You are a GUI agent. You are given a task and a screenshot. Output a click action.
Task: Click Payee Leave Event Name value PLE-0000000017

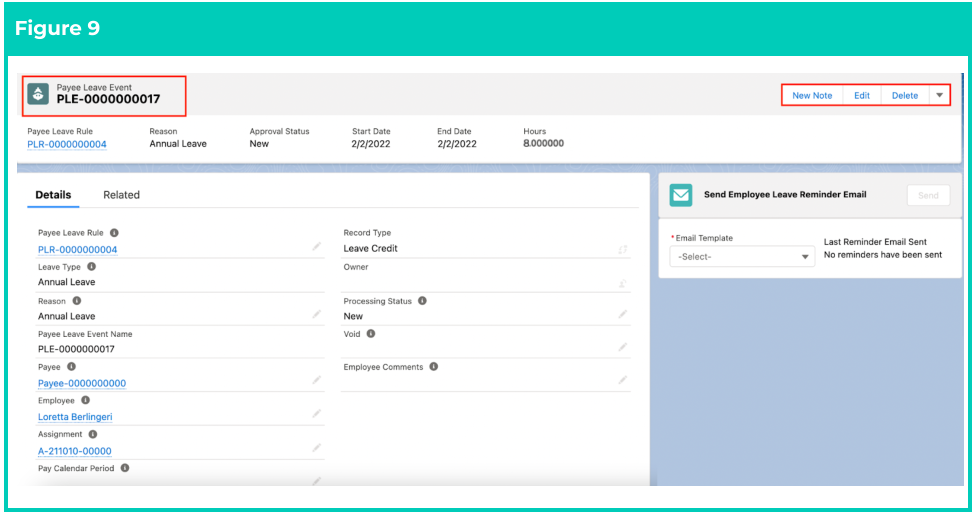[x=76, y=349]
